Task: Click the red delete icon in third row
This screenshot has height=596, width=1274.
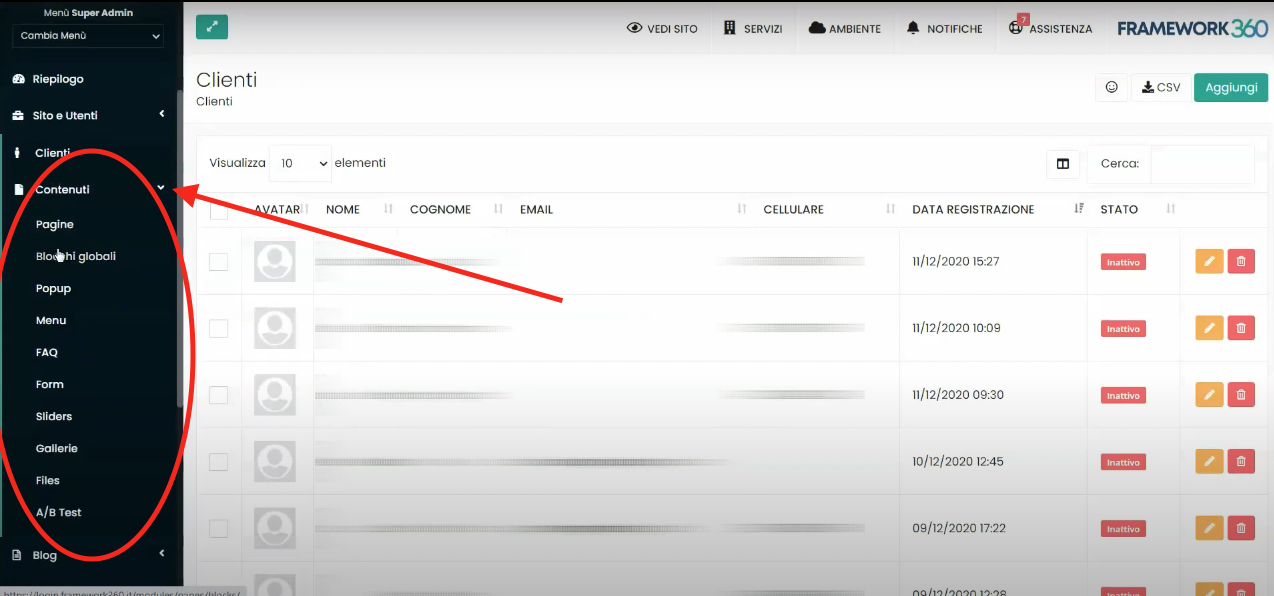Action: click(x=1241, y=395)
